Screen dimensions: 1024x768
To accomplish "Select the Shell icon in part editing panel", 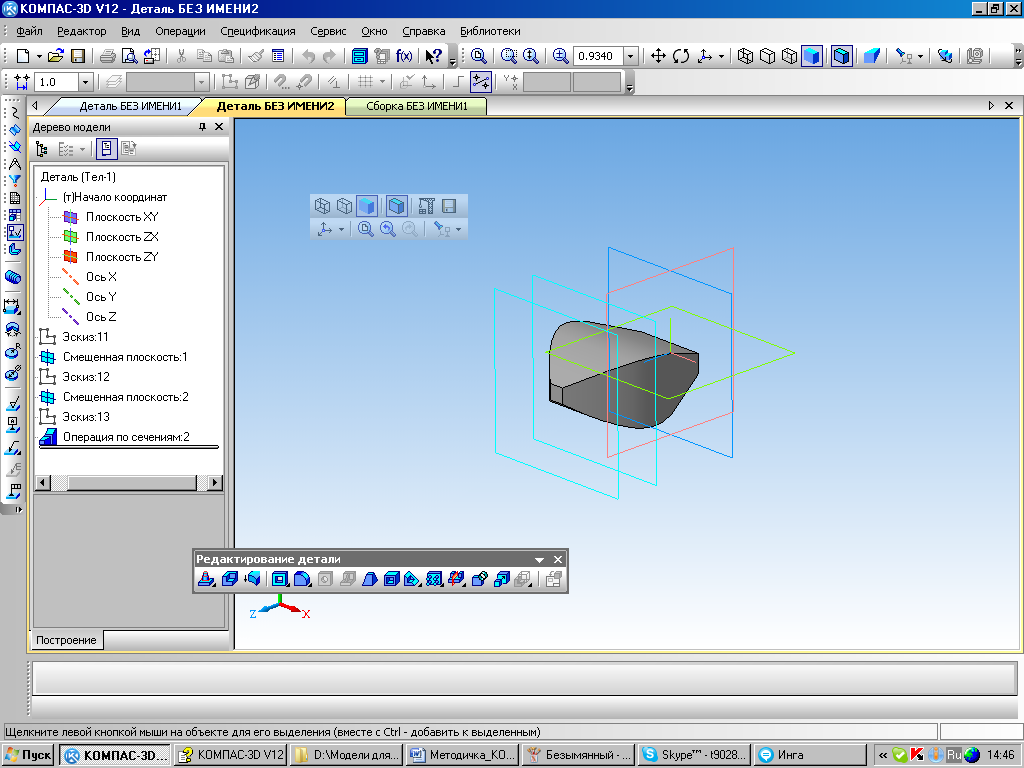I will 391,579.
